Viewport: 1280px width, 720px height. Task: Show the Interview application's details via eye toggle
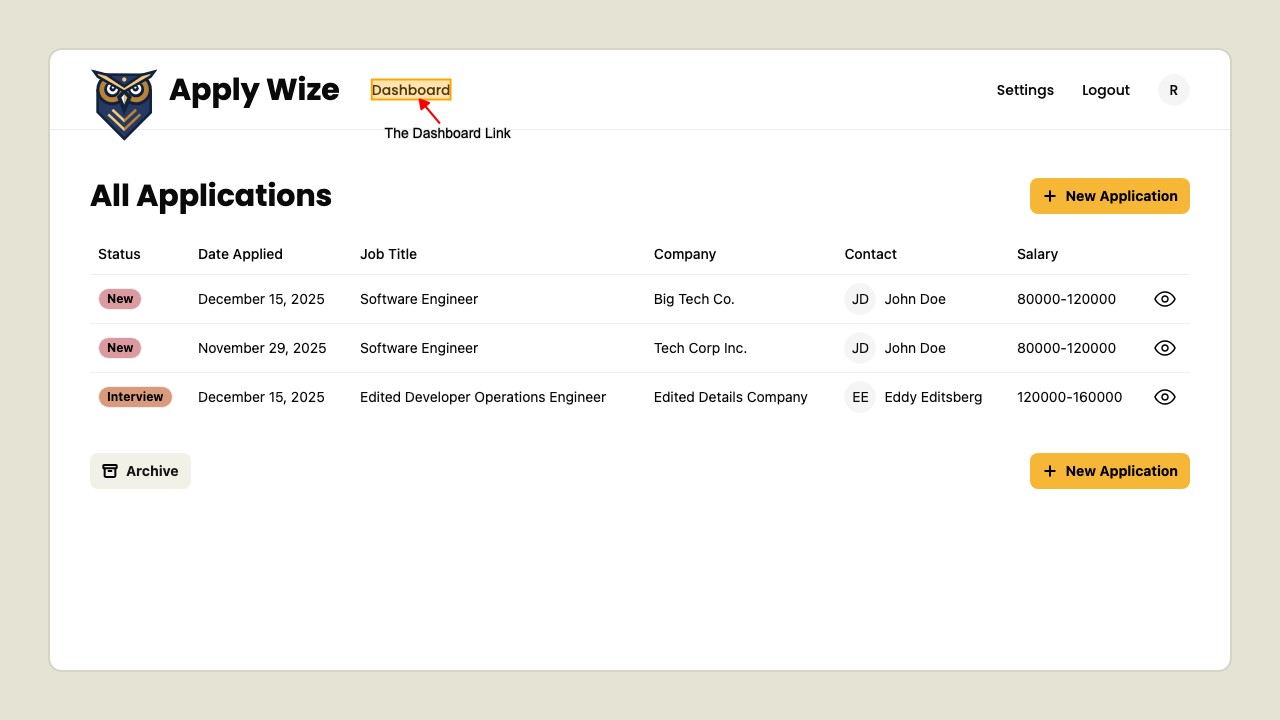click(x=1164, y=397)
